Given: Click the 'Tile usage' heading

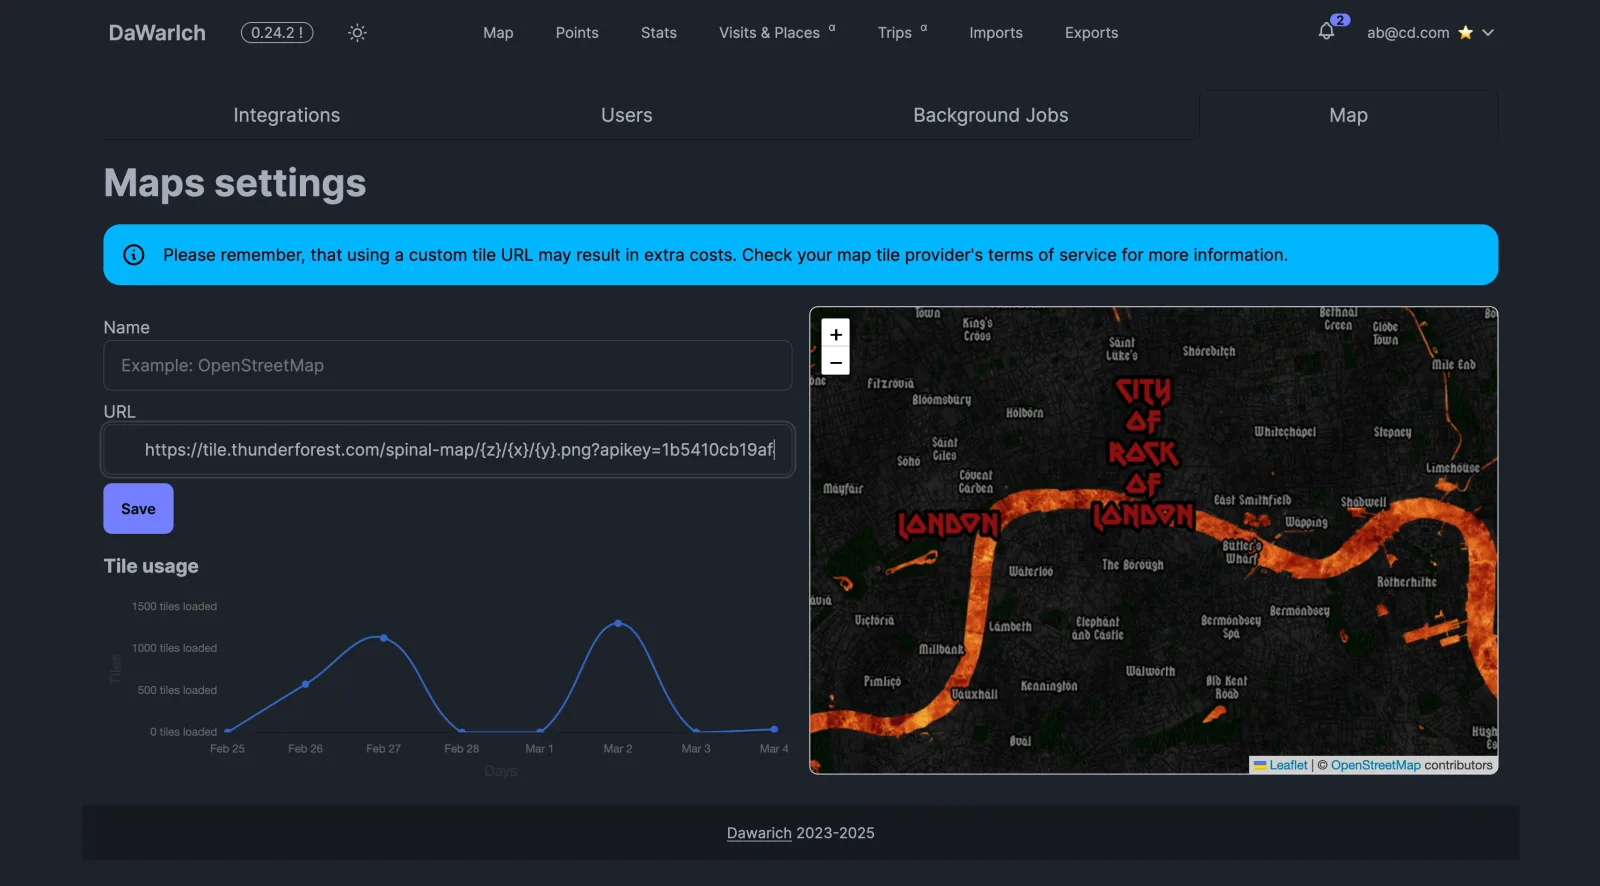Looking at the screenshot, I should (x=151, y=566).
